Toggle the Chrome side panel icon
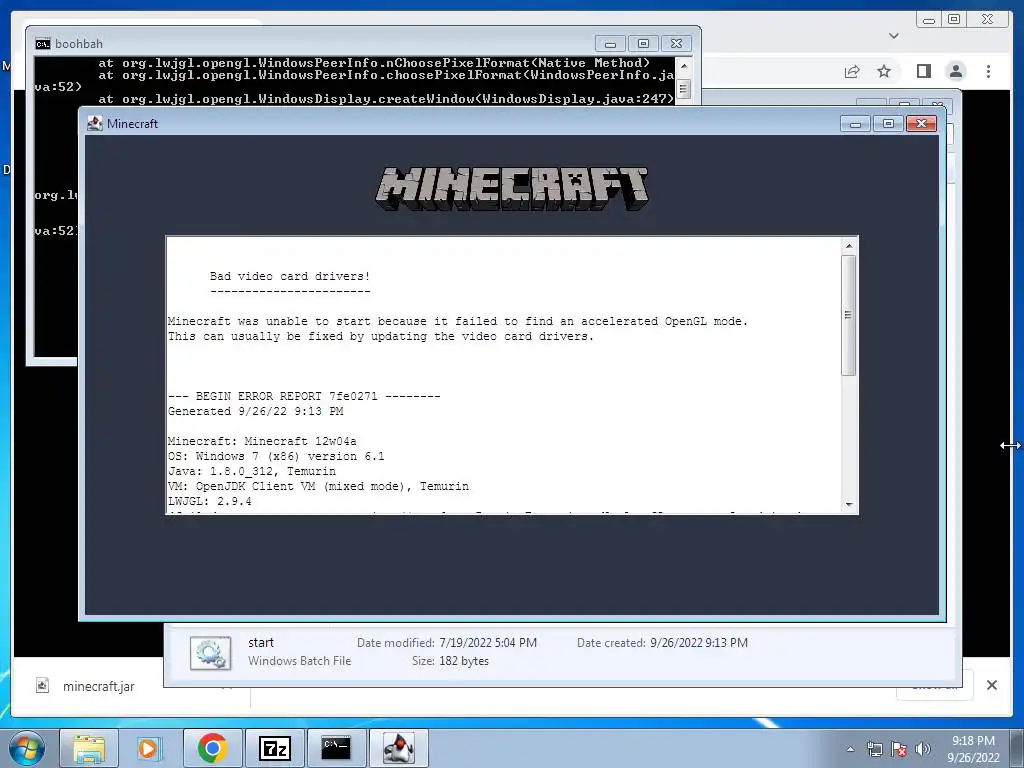The height and width of the screenshot is (768, 1024). point(923,71)
